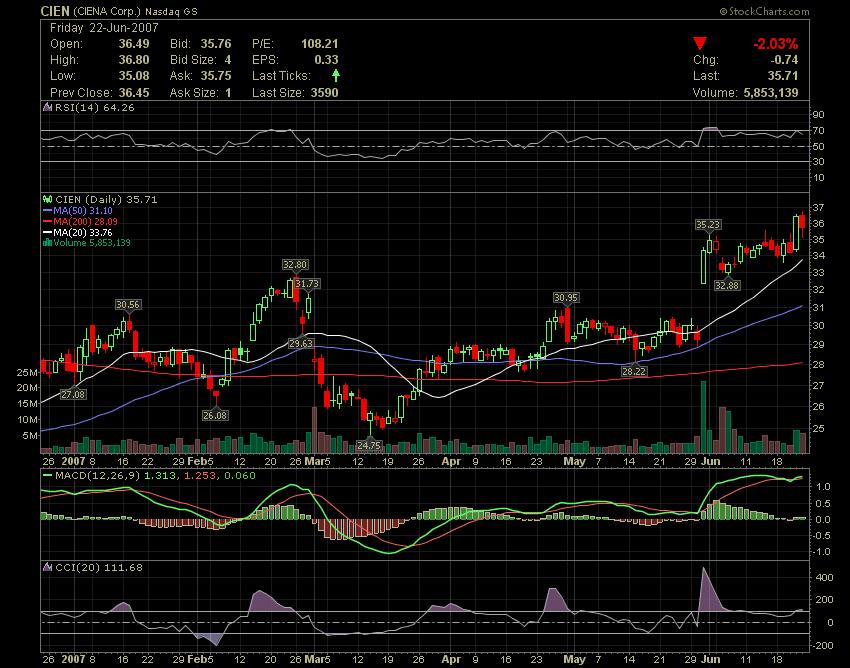Click the 'MA(20) 33.76' legend label
This screenshot has width=850, height=668.
83,232
